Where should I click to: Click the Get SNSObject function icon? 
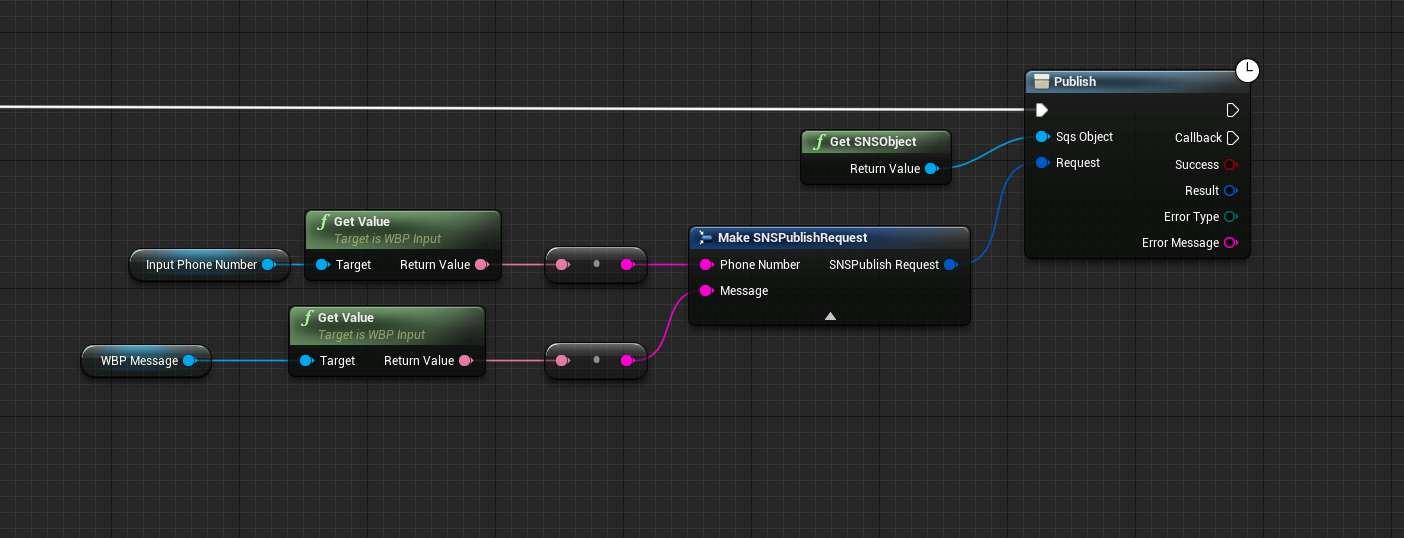[817, 142]
